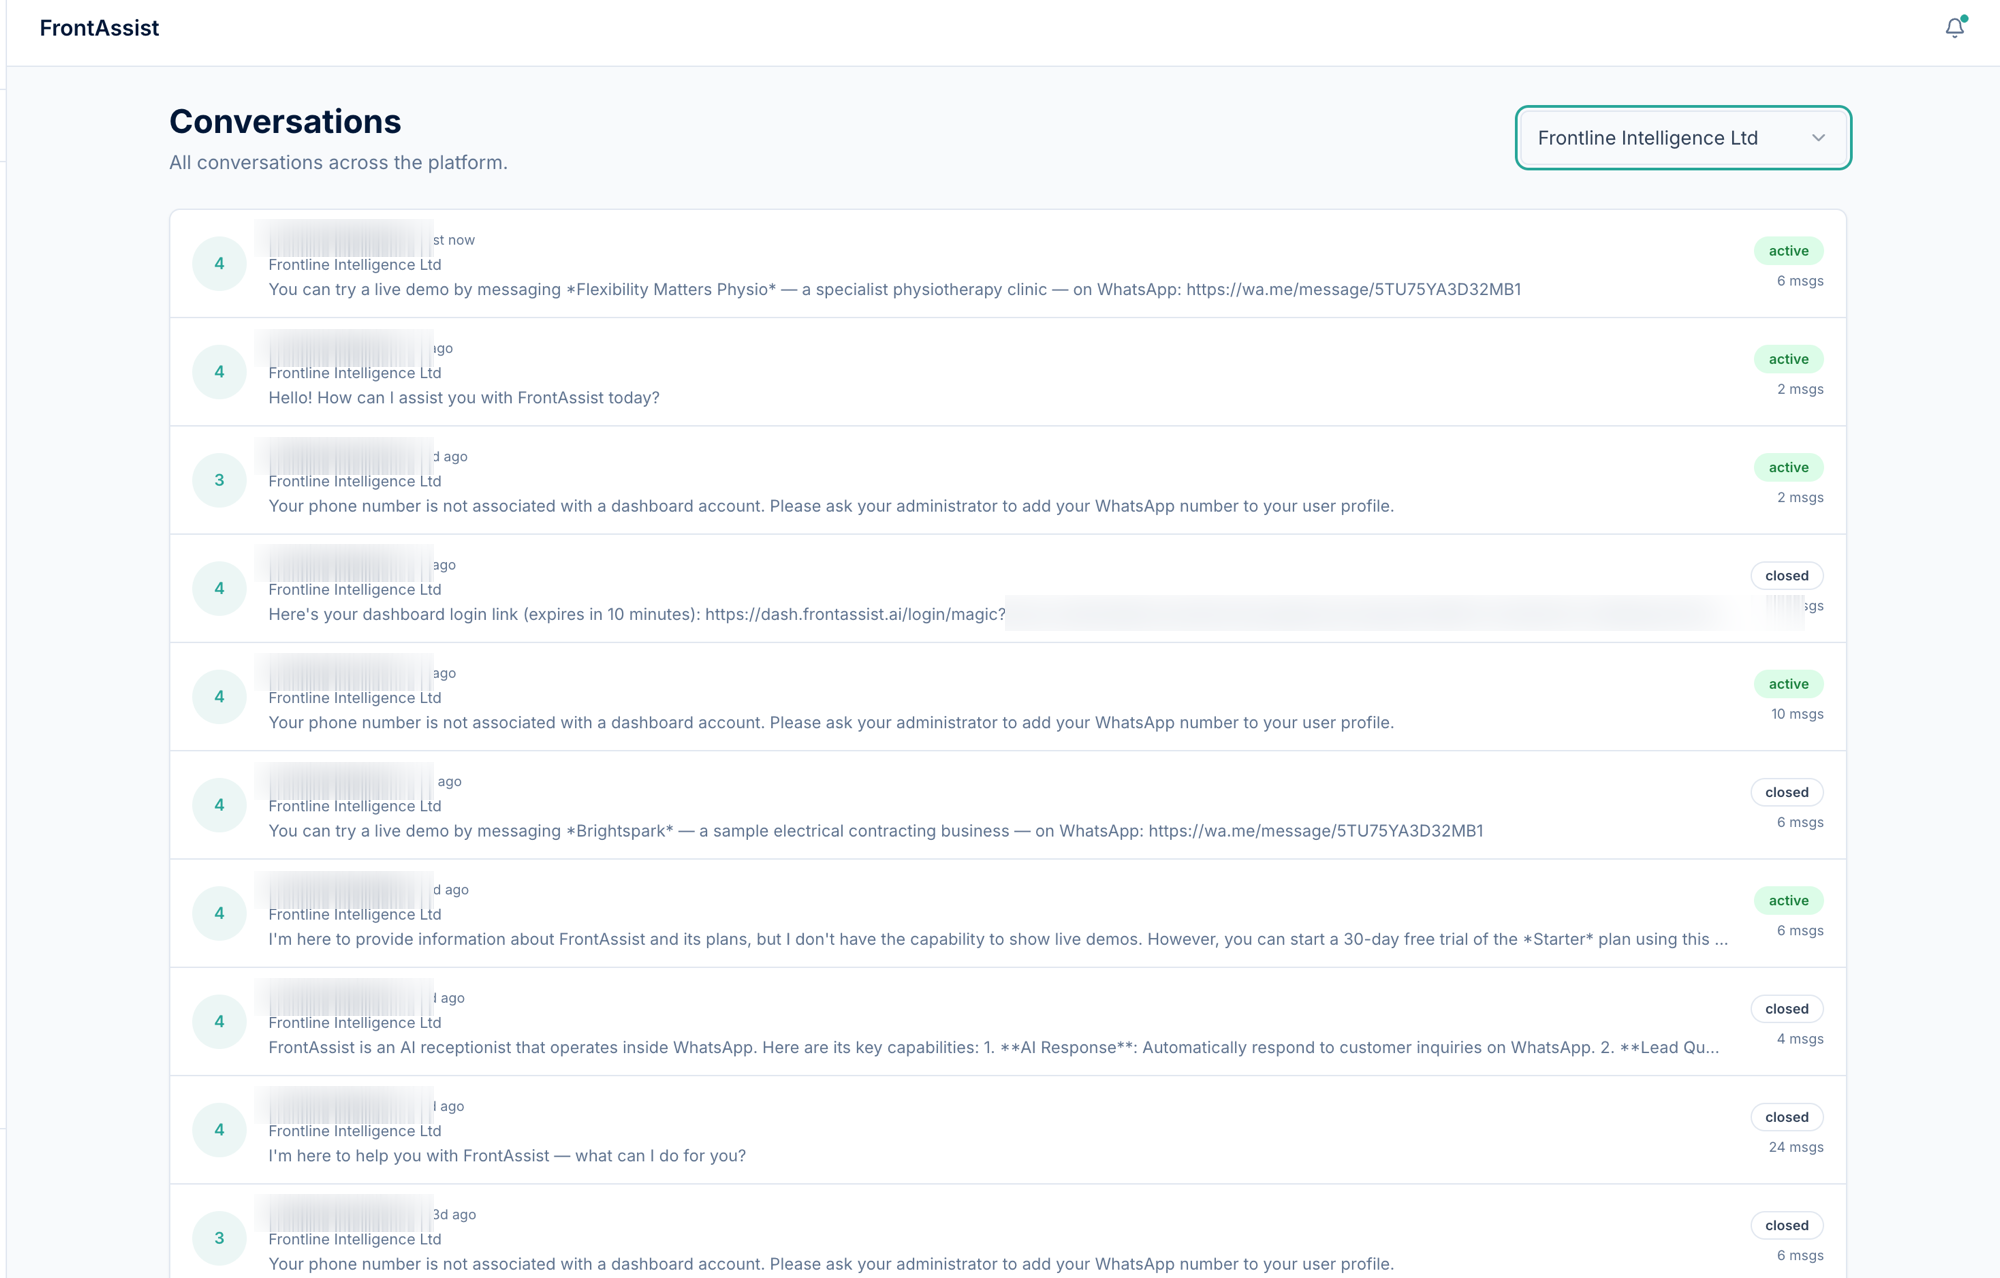Click the closed badge on the 24 msgs conversation
This screenshot has width=2000, height=1278.
tap(1787, 1117)
